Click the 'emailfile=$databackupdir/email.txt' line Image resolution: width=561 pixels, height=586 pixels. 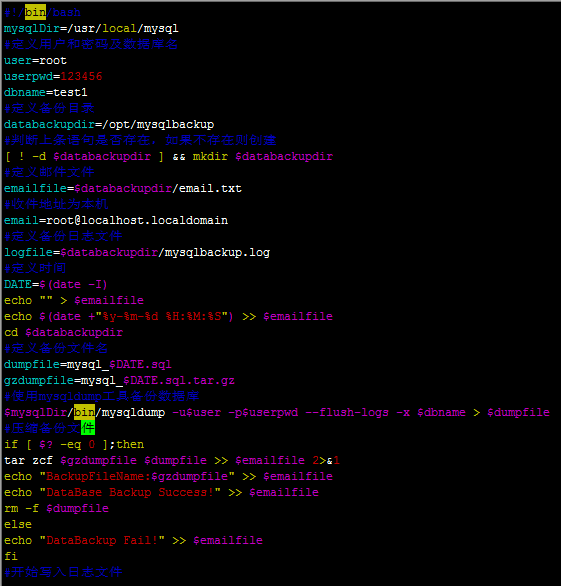point(123,188)
